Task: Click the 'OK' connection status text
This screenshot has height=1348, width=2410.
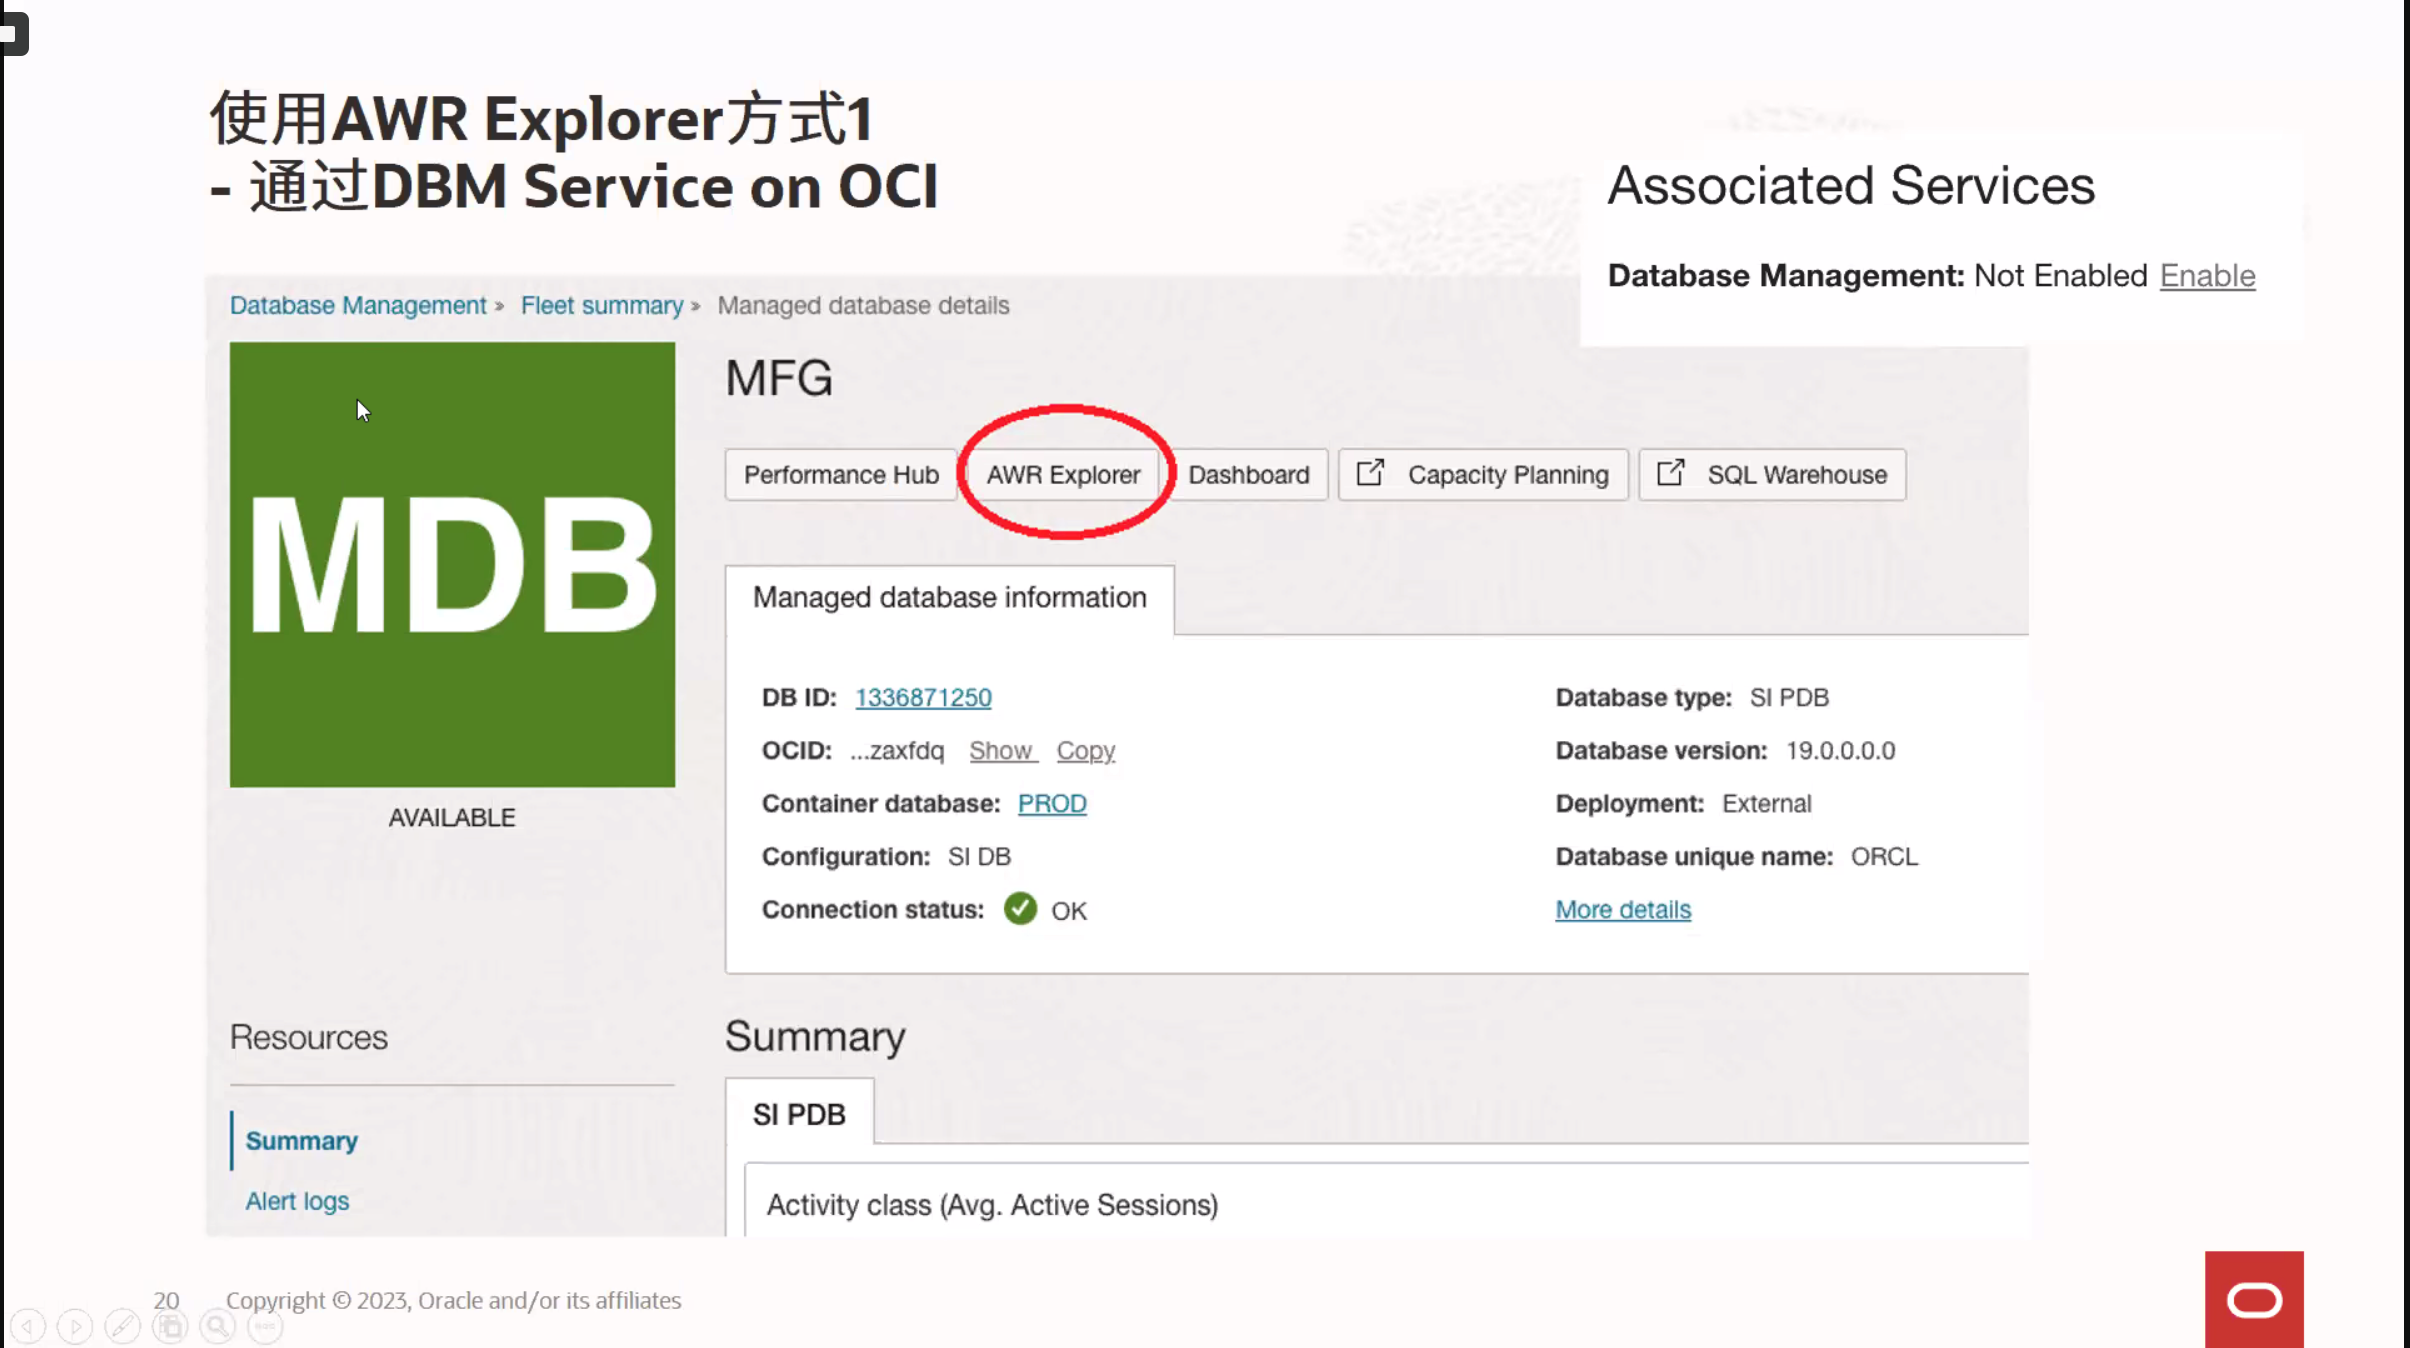Action: point(1068,910)
